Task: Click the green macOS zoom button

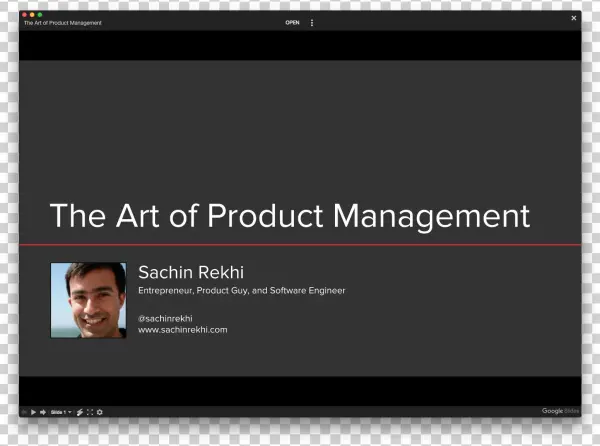Action: [40, 15]
